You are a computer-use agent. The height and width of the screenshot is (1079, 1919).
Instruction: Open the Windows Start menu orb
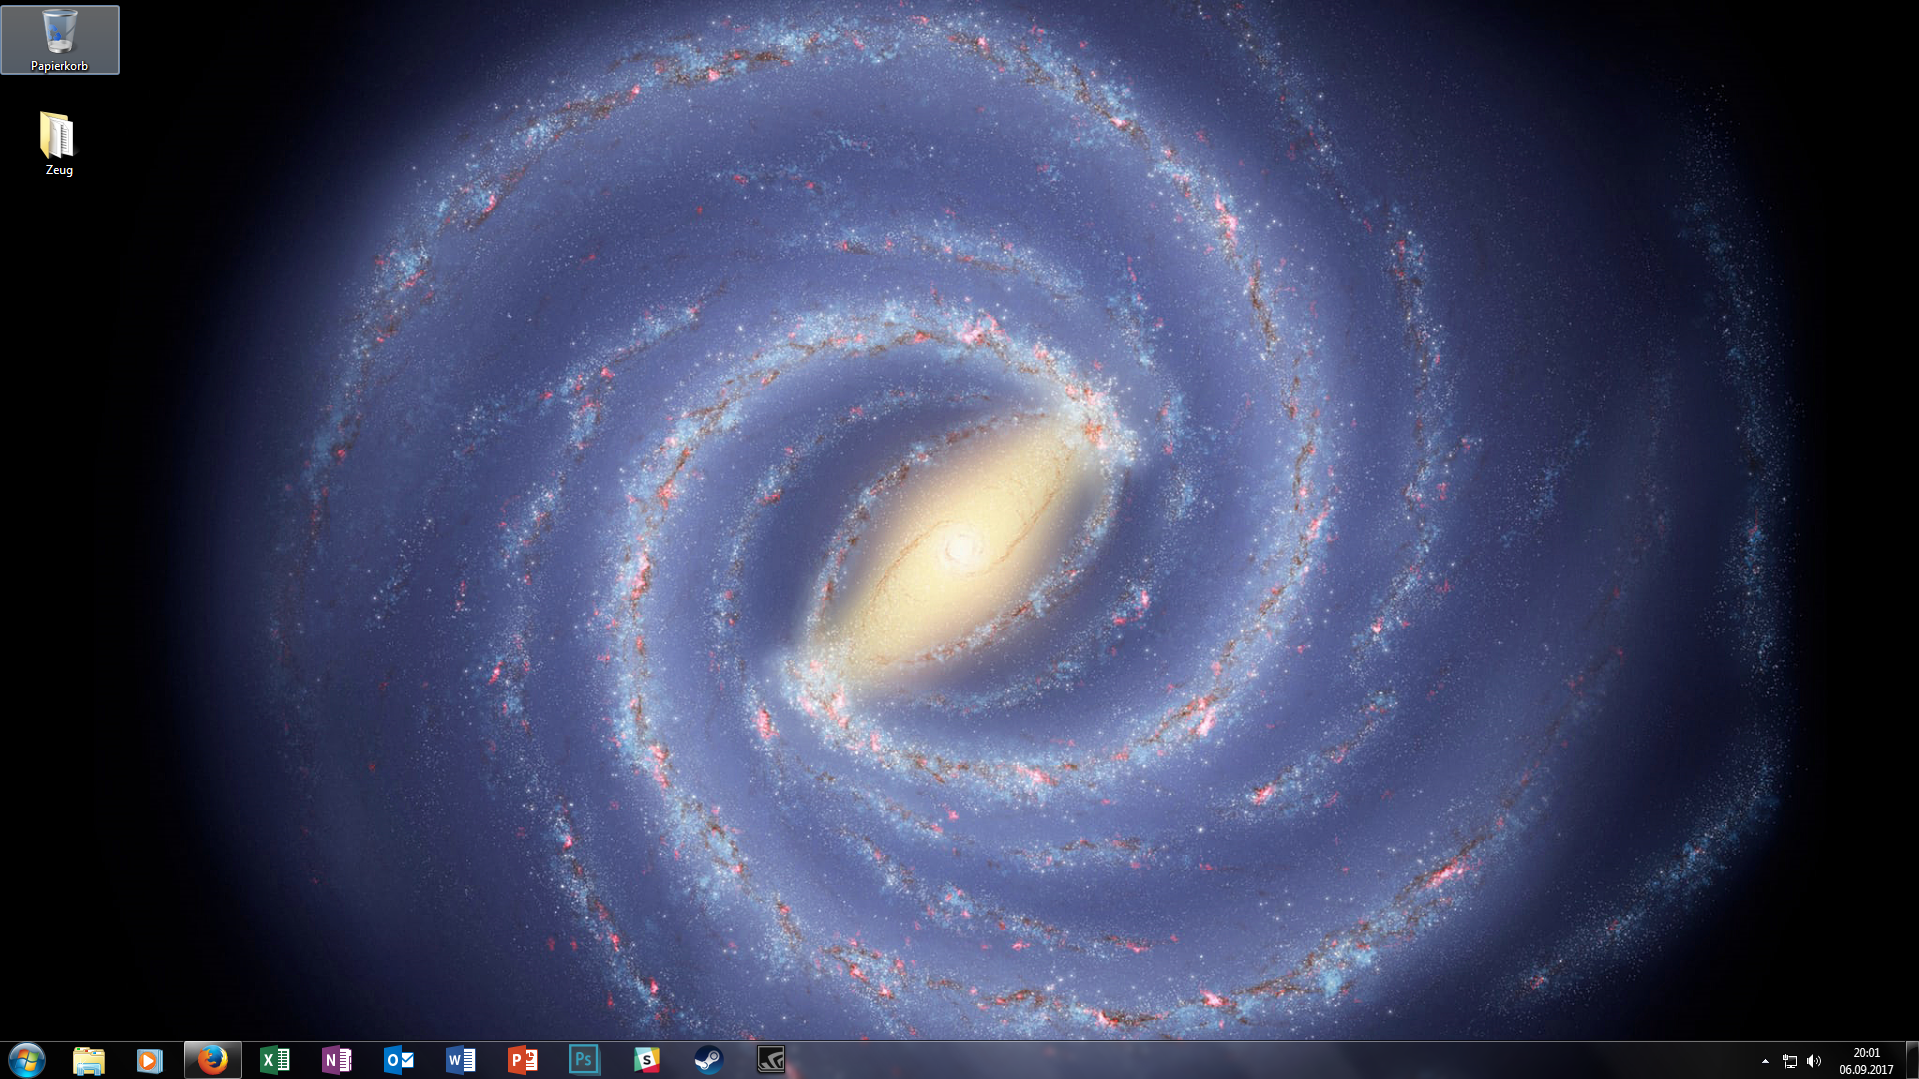pyautogui.click(x=27, y=1060)
